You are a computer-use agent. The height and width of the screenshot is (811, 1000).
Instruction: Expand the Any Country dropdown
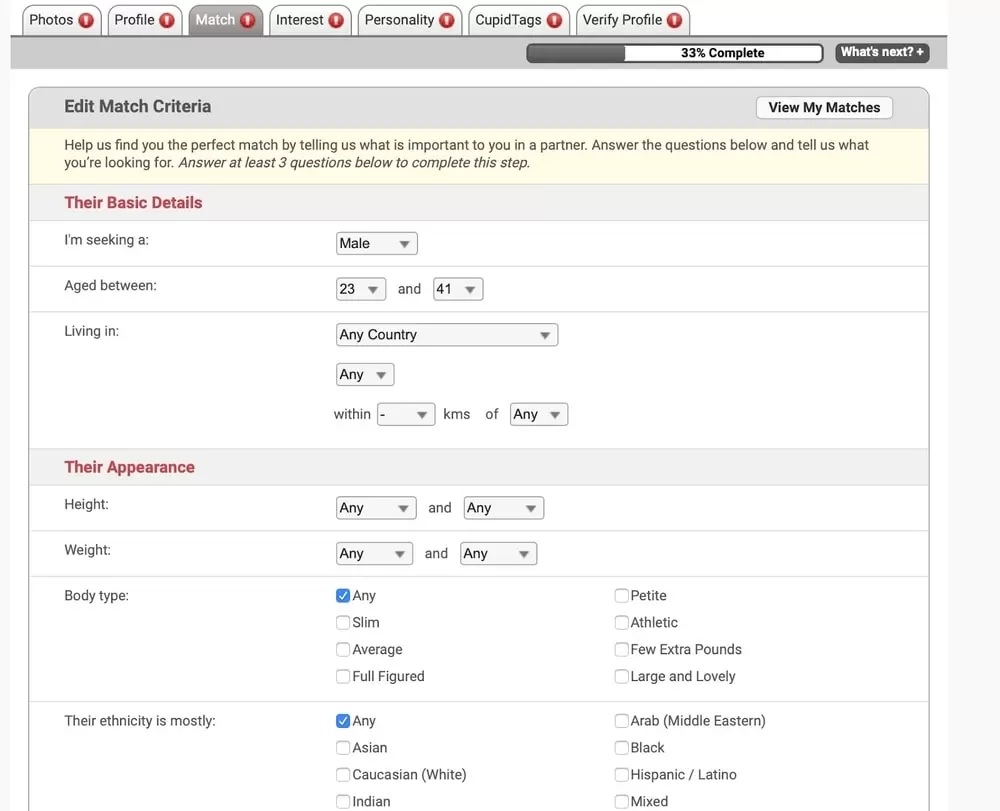click(x=447, y=335)
